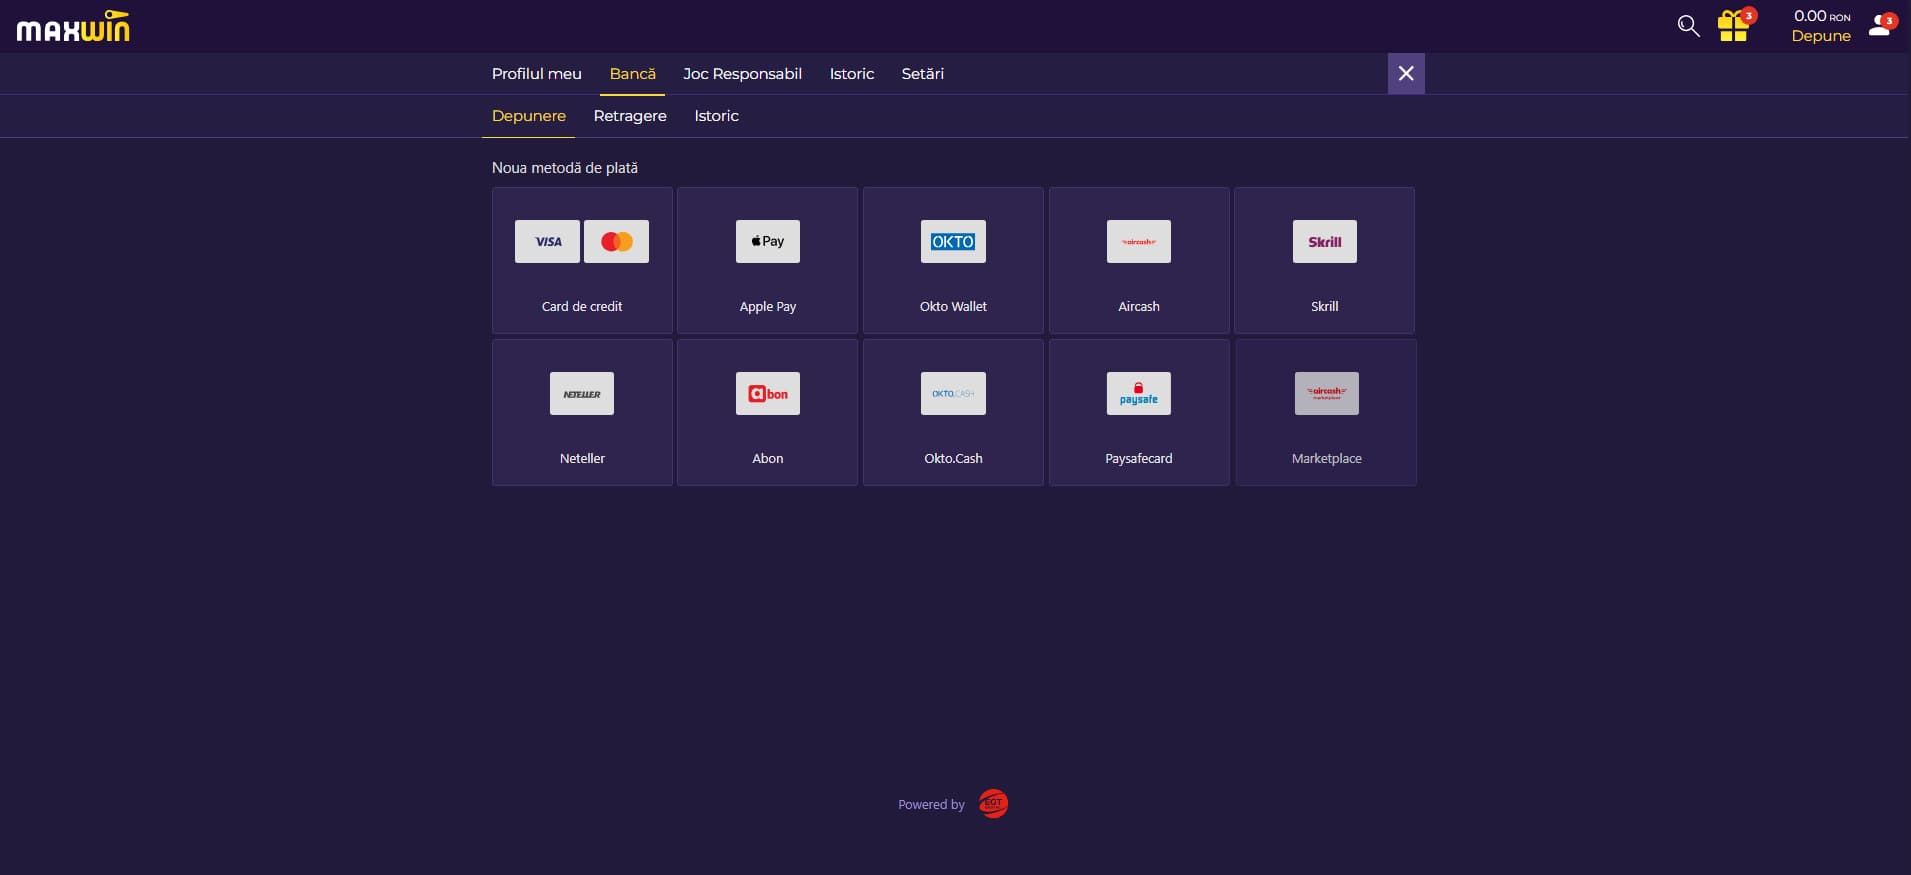The image size is (1911, 875).
Task: Switch to the Retragere sub-tab
Action: coord(630,116)
